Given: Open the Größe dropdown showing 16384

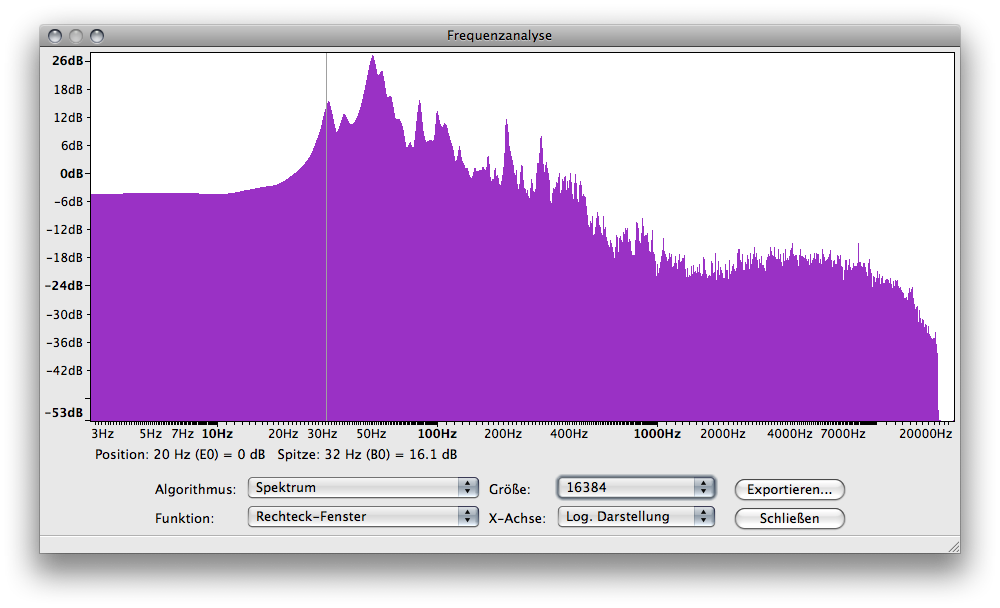Looking at the screenshot, I should click(x=636, y=487).
